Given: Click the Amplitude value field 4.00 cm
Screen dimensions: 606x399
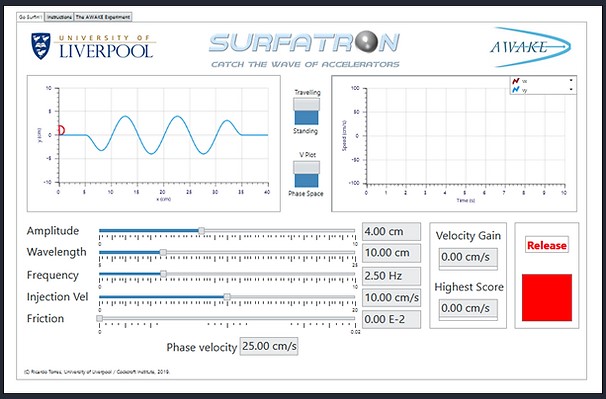Looking at the screenshot, I should click(391, 232).
